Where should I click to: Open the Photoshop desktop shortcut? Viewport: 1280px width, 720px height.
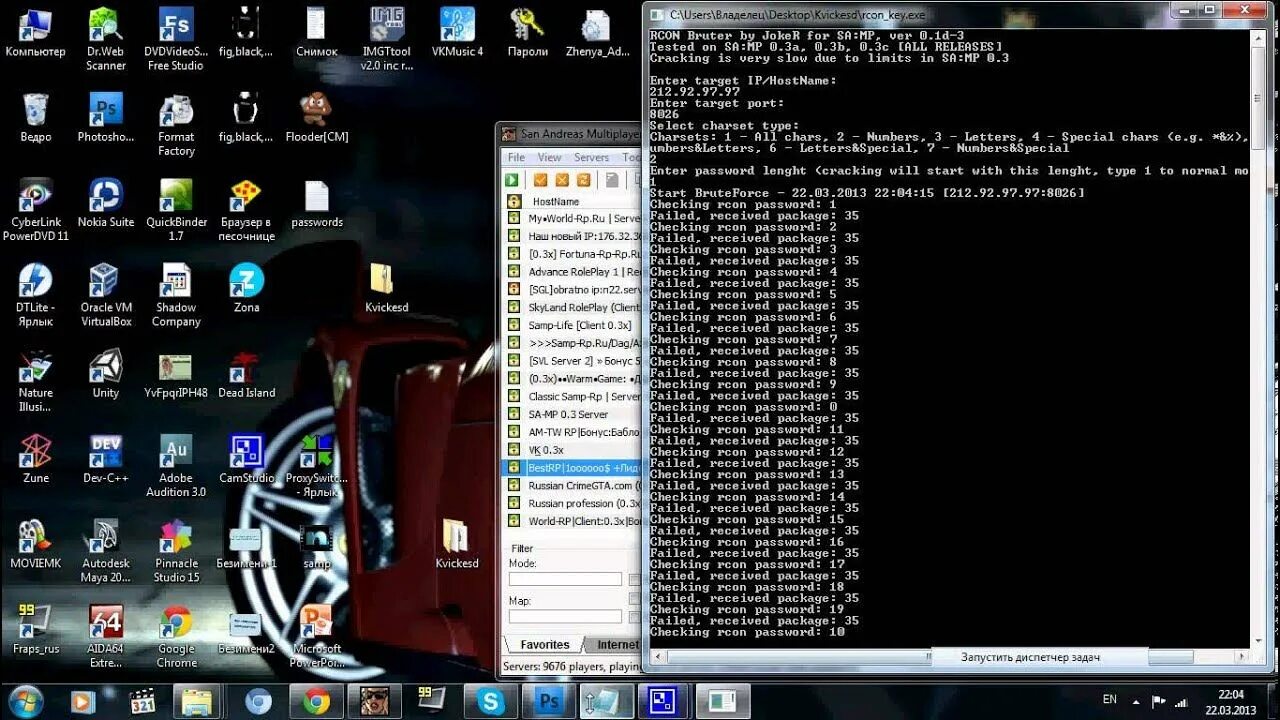click(x=105, y=117)
